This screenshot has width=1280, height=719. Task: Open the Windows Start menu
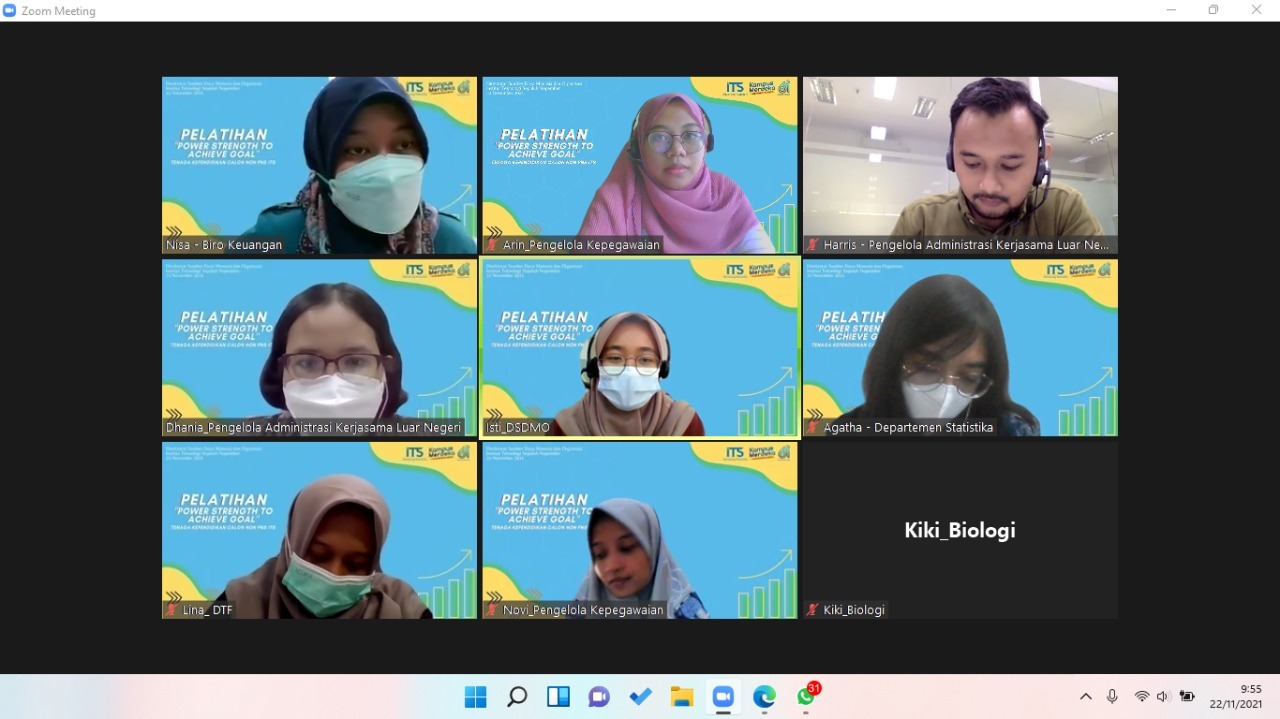tap(476, 697)
